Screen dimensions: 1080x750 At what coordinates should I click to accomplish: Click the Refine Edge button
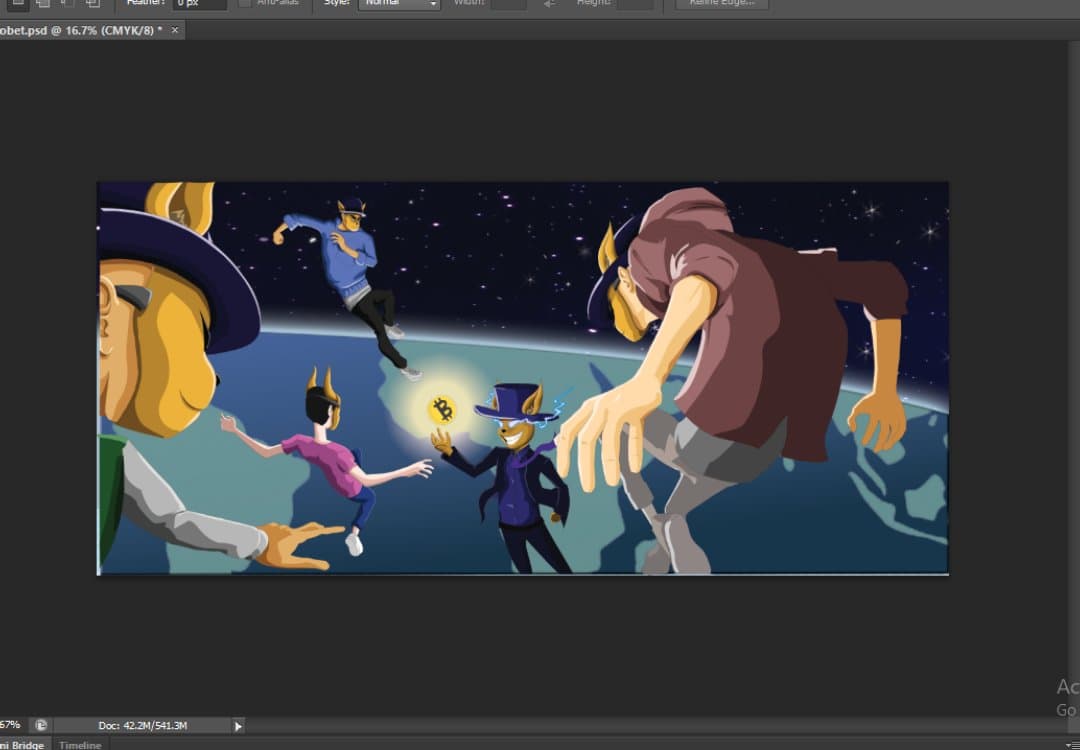[x=722, y=4]
